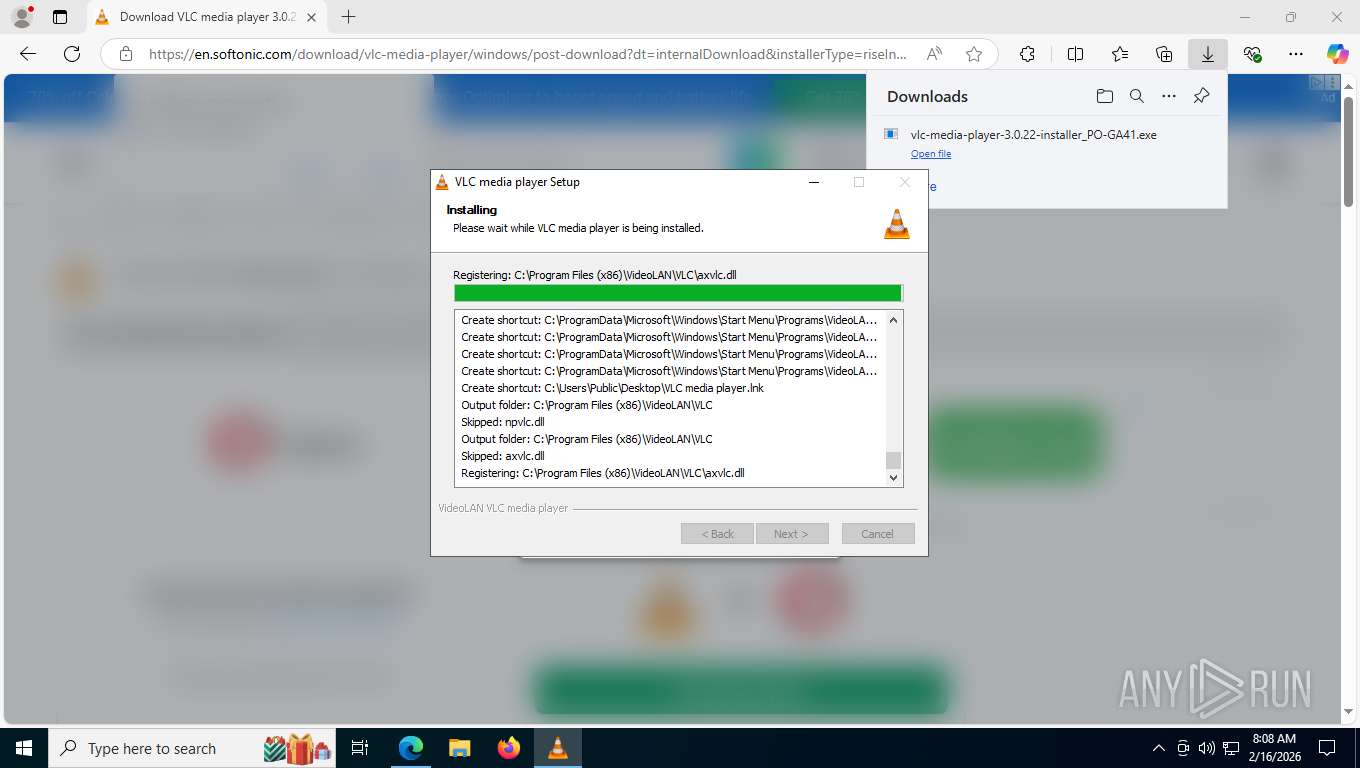Open the Favorites list icon
1360x768 pixels.
pyautogui.click(x=1120, y=54)
